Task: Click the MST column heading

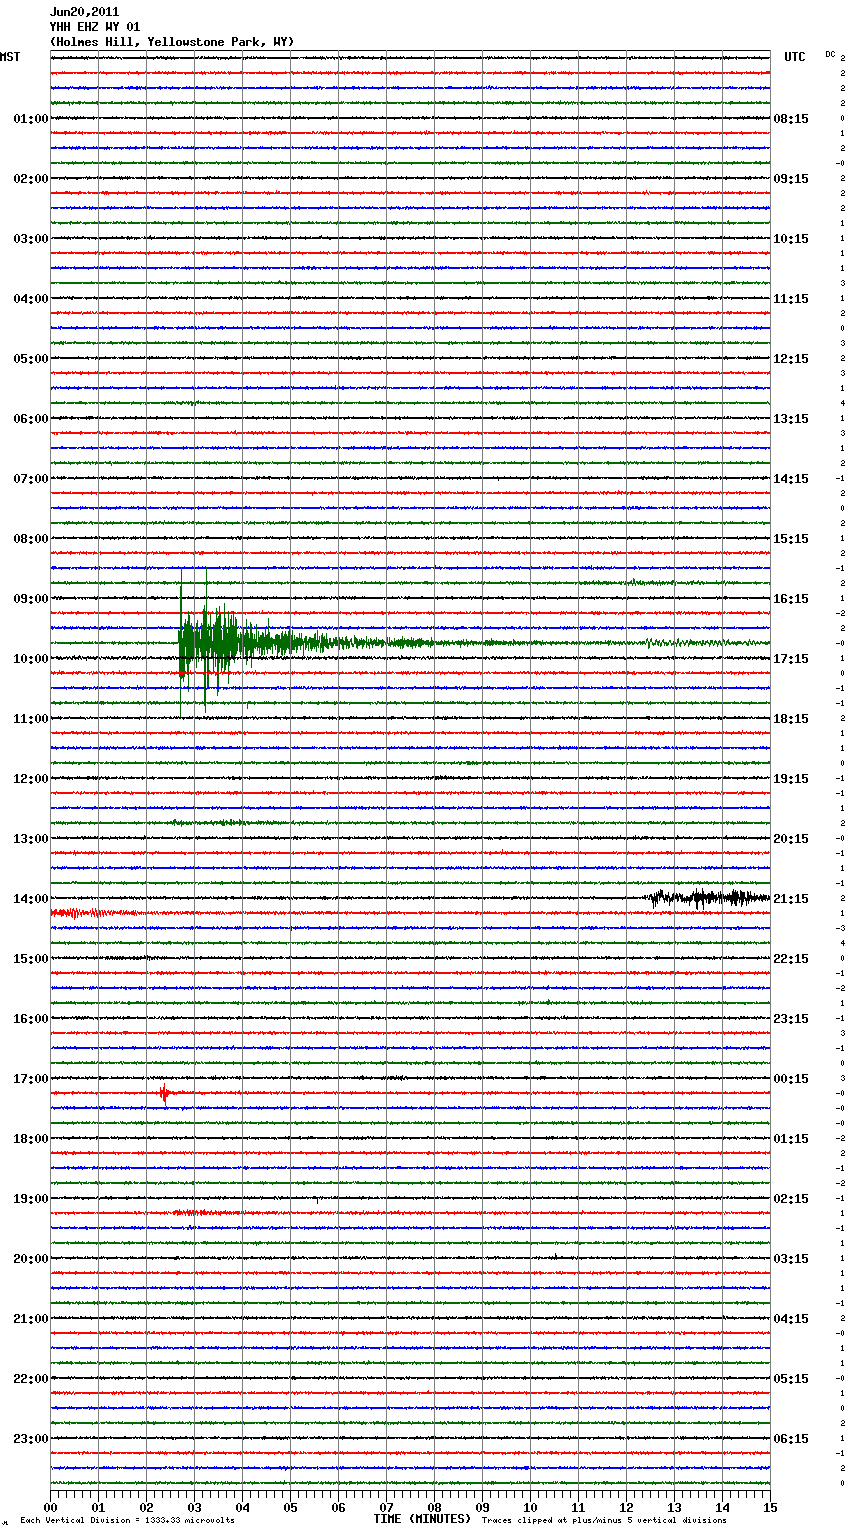Action: pyautogui.click(x=10, y=57)
